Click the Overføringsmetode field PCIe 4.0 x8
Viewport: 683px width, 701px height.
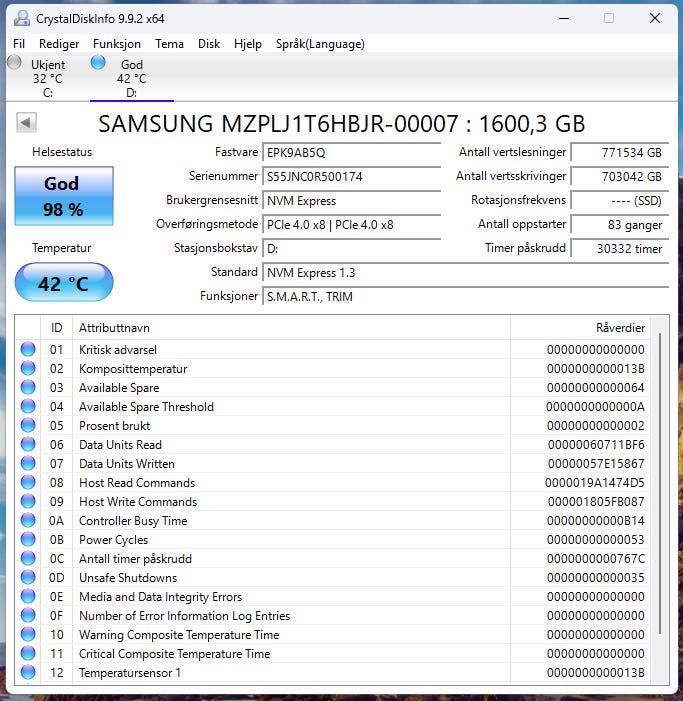(x=351, y=225)
